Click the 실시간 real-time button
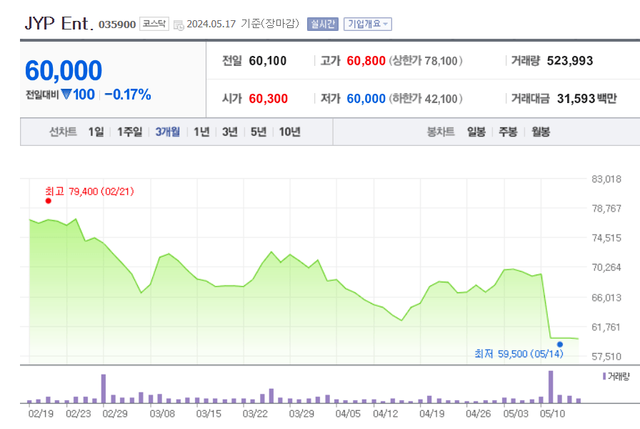Viewport: 640px width, 429px height. [x=322, y=23]
